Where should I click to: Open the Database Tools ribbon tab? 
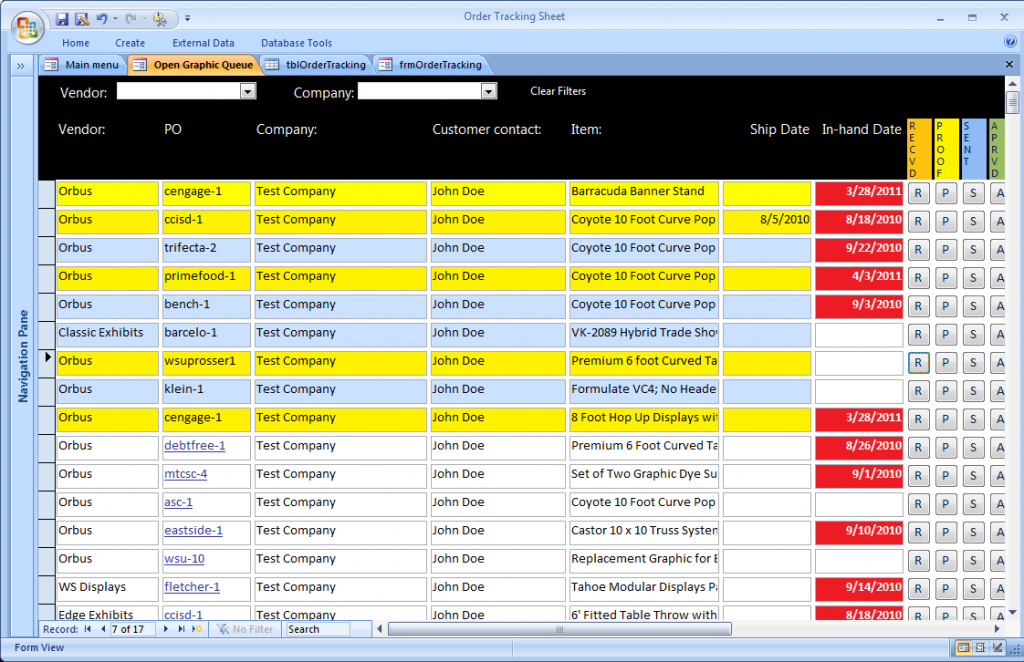pos(296,43)
